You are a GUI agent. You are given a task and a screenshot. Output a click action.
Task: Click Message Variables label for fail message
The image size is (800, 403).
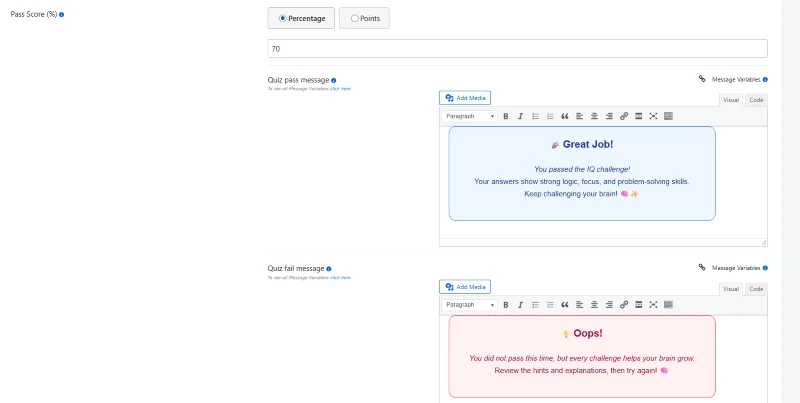[736, 268]
